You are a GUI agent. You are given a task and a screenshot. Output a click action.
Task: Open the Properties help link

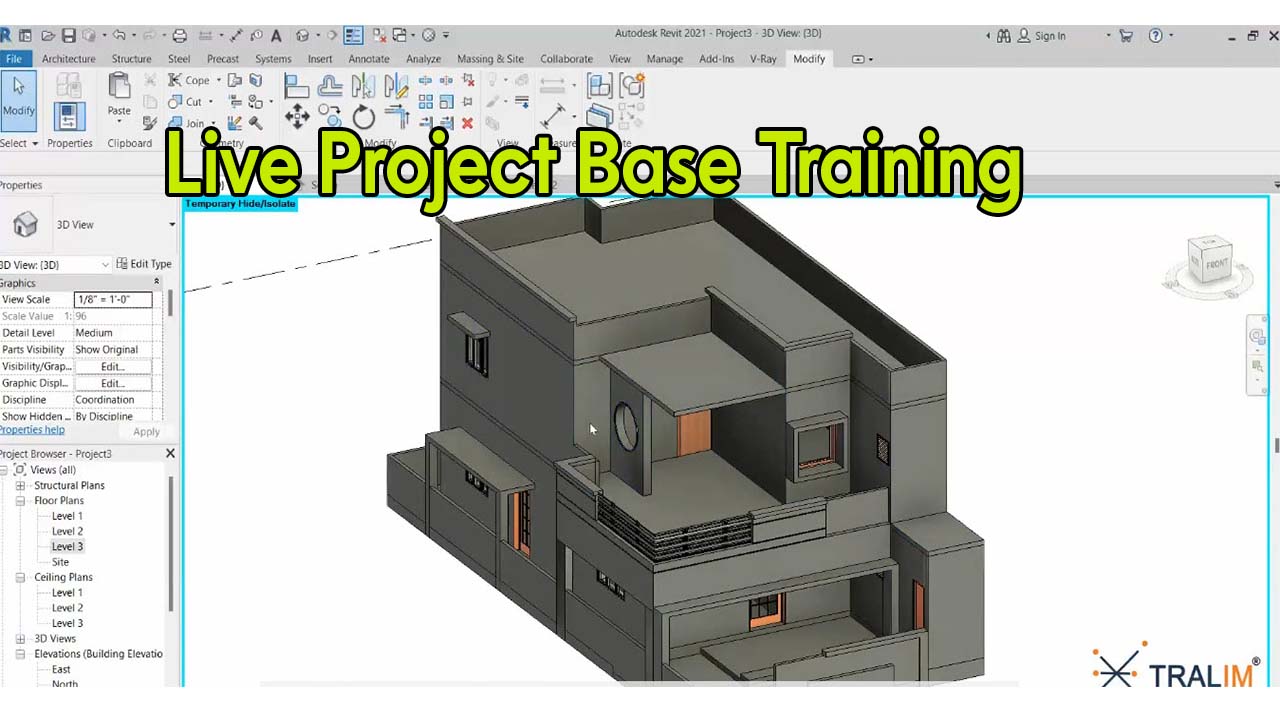pyautogui.click(x=32, y=430)
